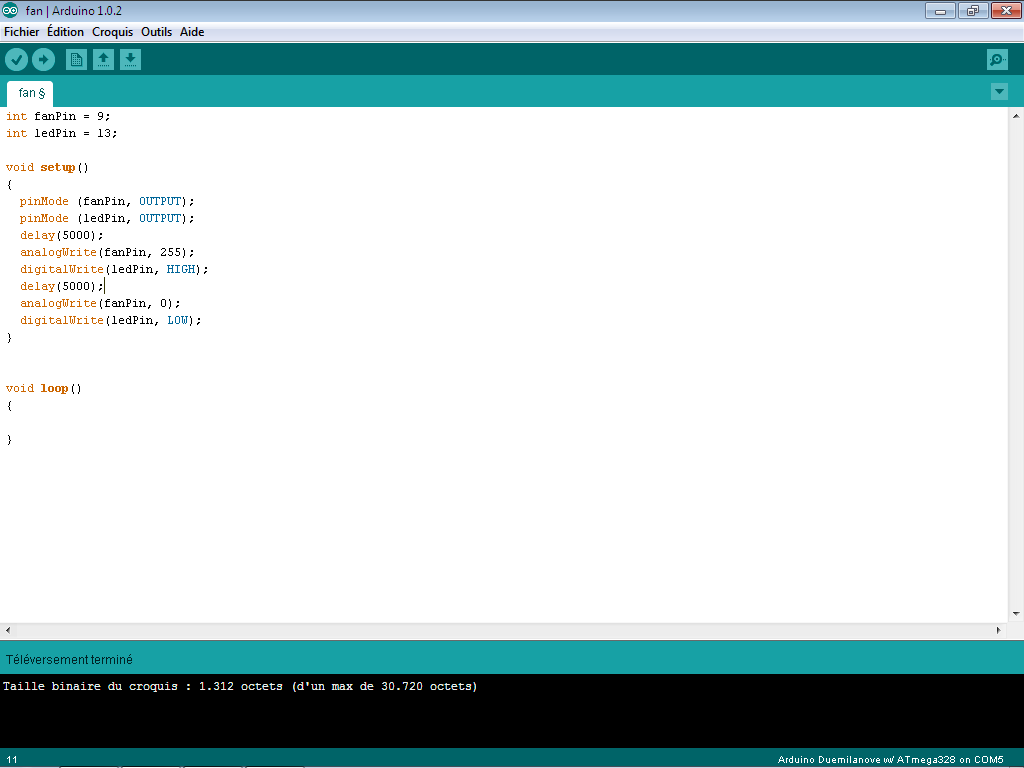Create a new sketch with the New icon
1024x768 pixels.
coord(76,60)
